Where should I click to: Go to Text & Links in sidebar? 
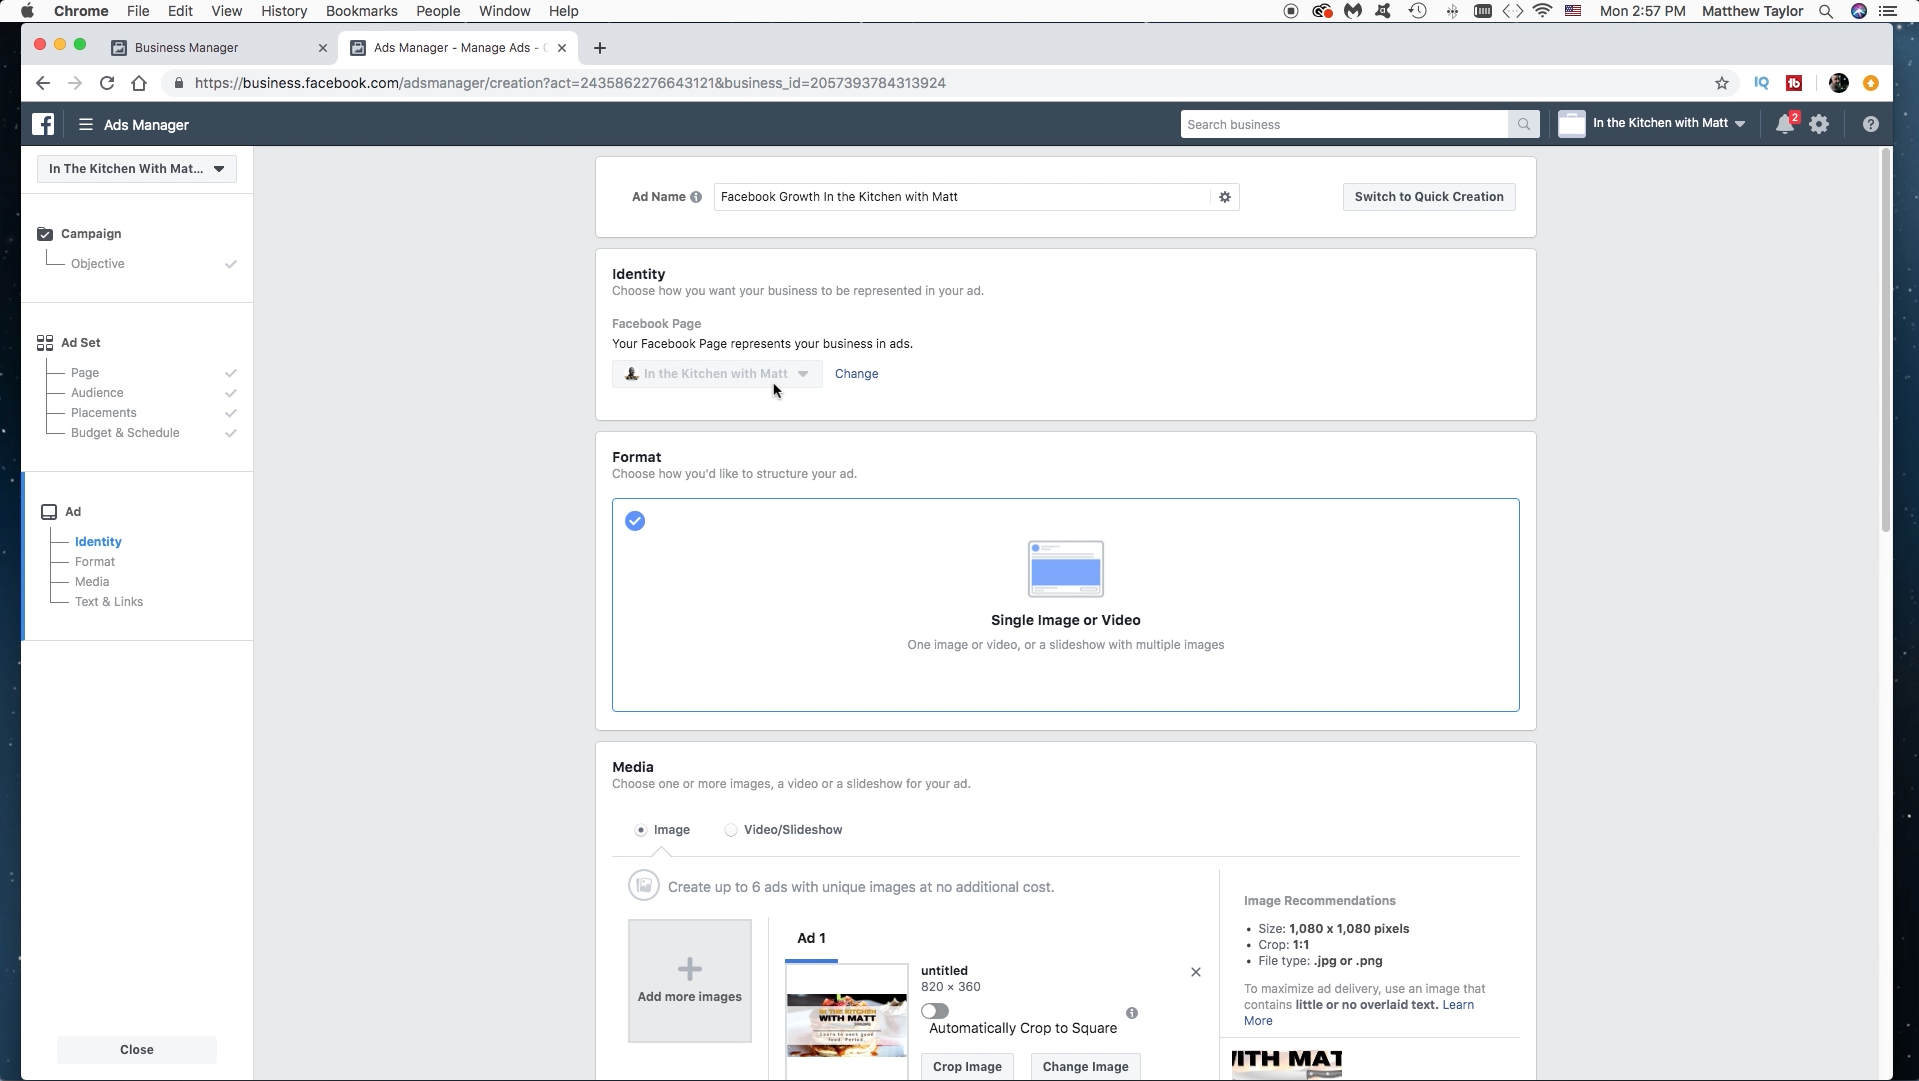[x=109, y=602]
